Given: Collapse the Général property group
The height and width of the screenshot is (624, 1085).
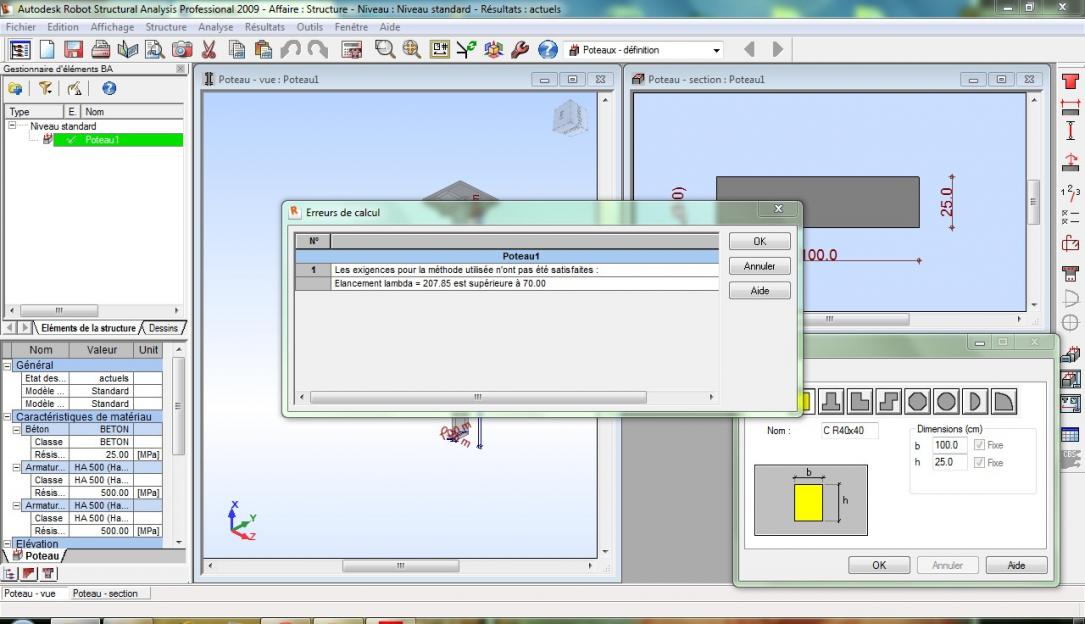Looking at the screenshot, I should pos(8,365).
